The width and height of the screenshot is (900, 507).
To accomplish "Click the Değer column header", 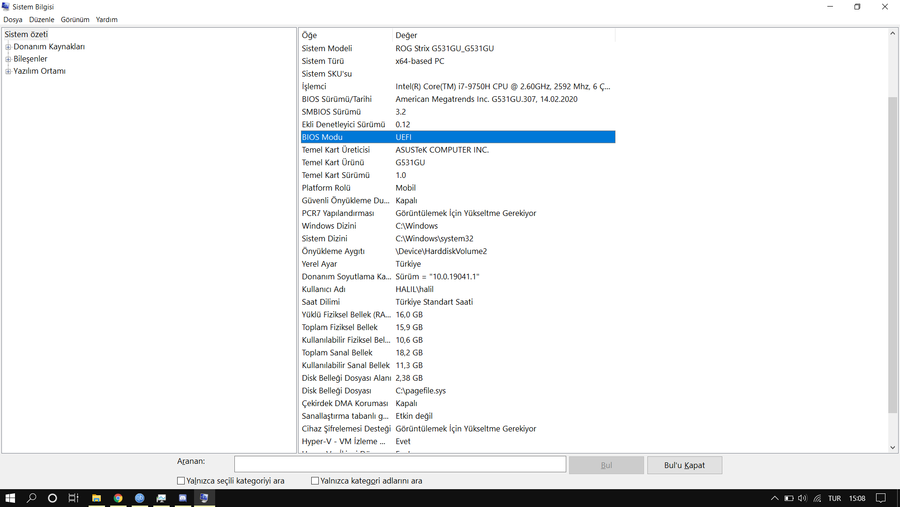I will pos(504,35).
